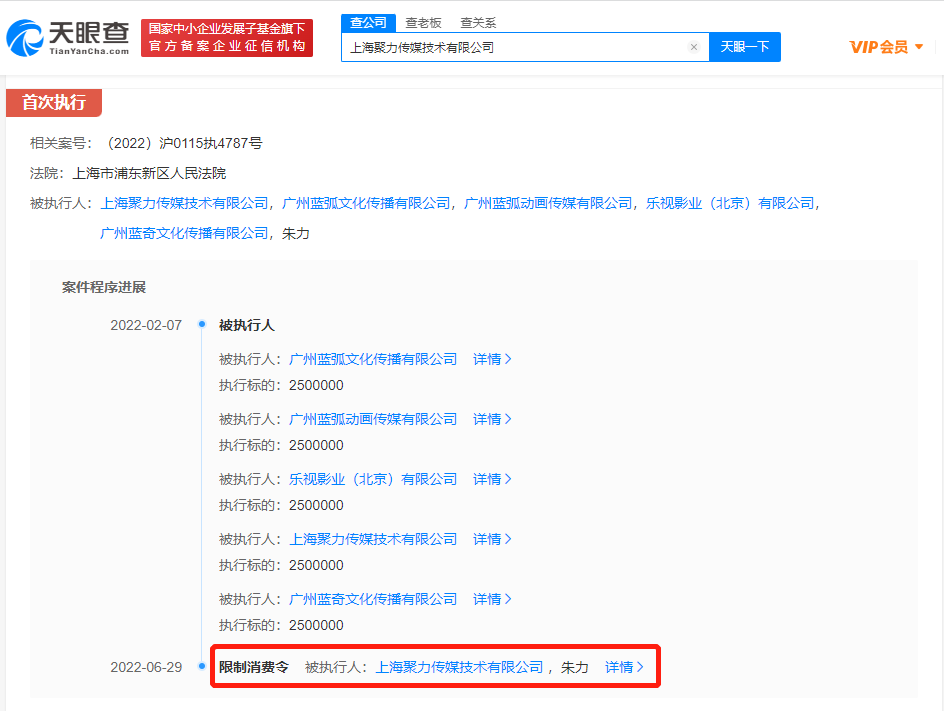
Task: Click the date 2022-06-29
Action: [146, 668]
